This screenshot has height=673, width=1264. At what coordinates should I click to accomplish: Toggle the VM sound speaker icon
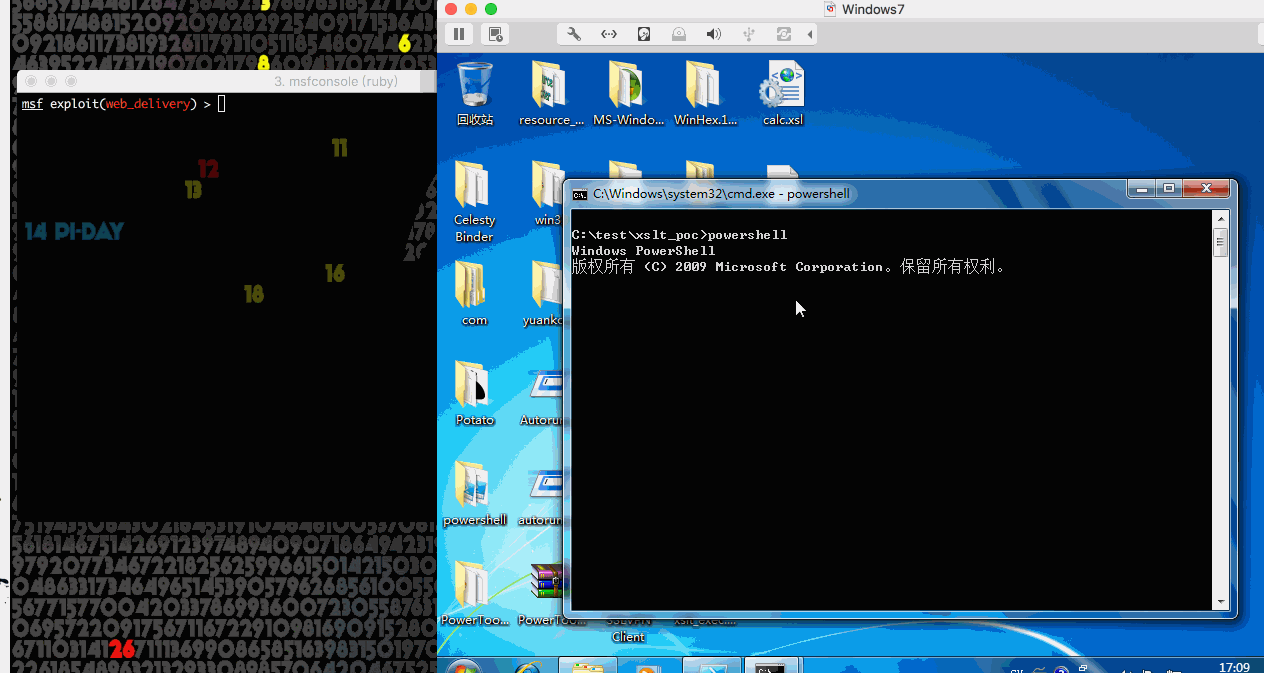point(713,34)
